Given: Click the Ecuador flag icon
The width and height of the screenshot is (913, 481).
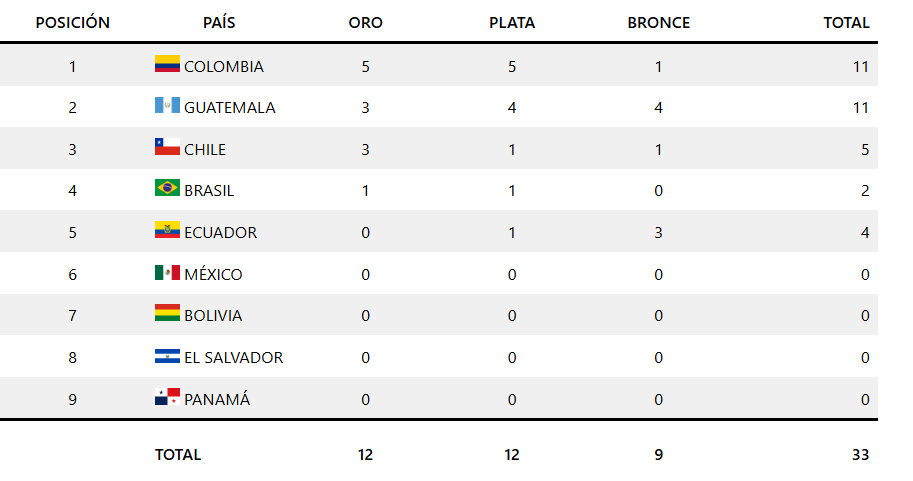Looking at the screenshot, I should coord(167,231).
